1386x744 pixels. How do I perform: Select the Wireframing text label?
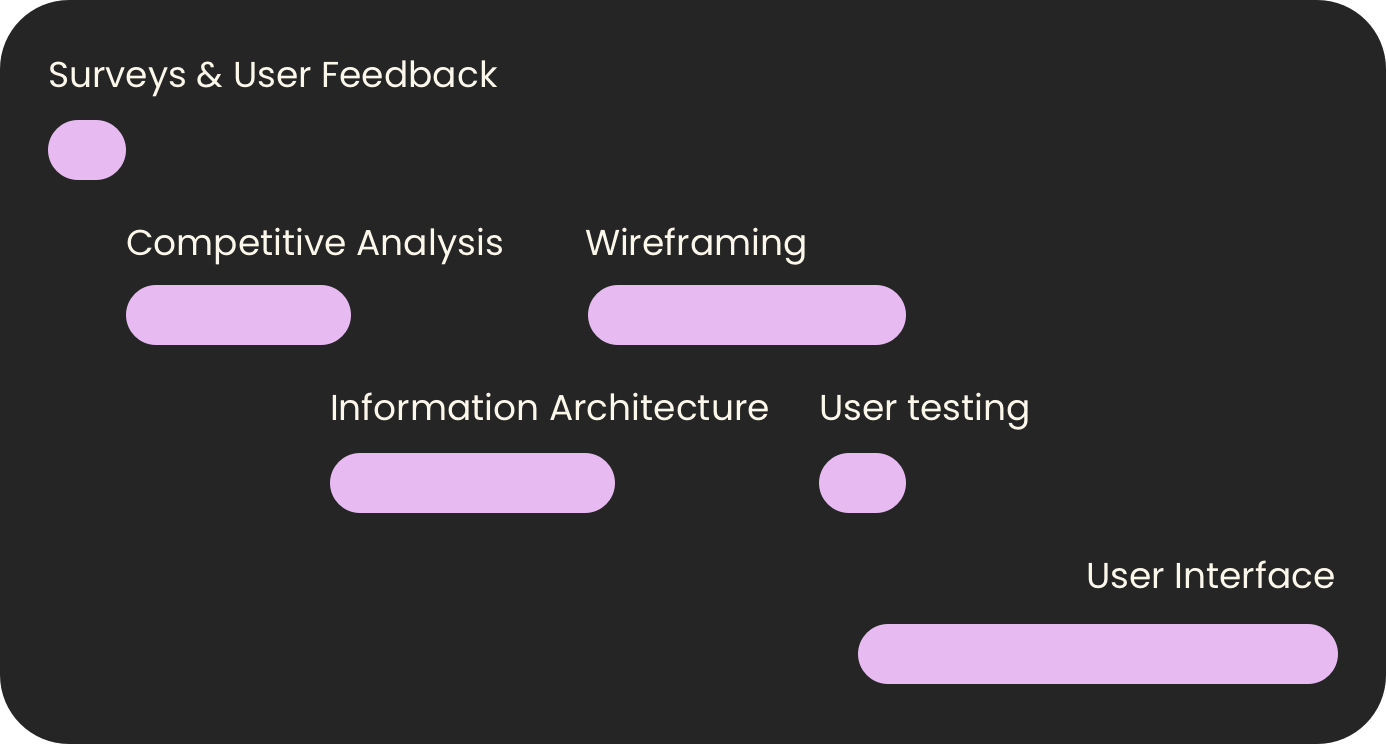[696, 244]
